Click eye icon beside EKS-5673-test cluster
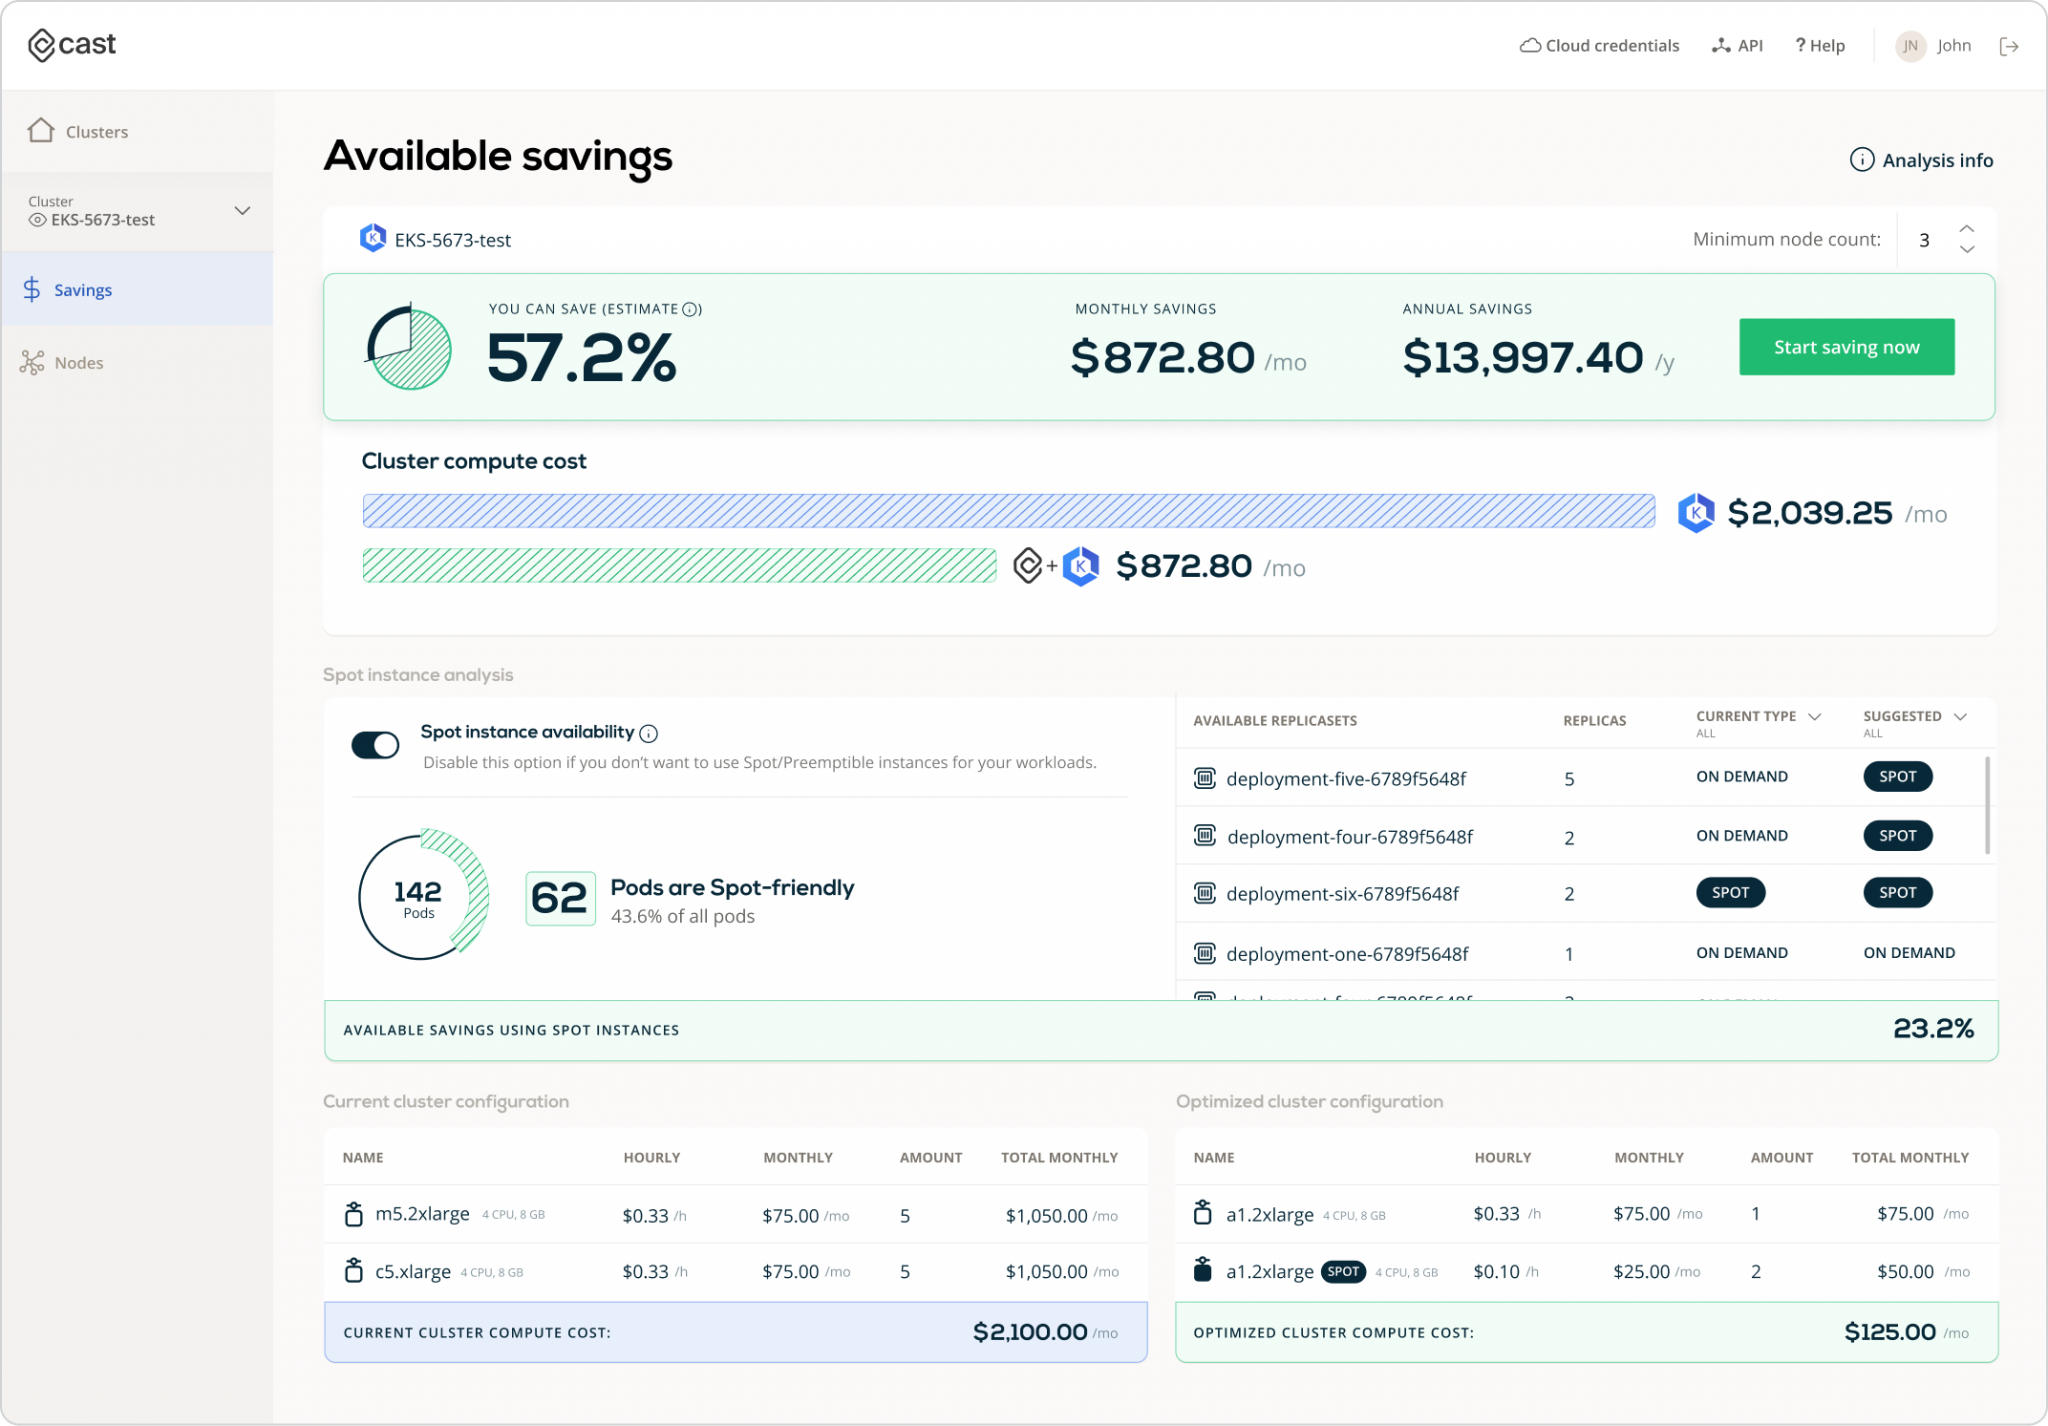2048x1426 pixels. point(37,220)
